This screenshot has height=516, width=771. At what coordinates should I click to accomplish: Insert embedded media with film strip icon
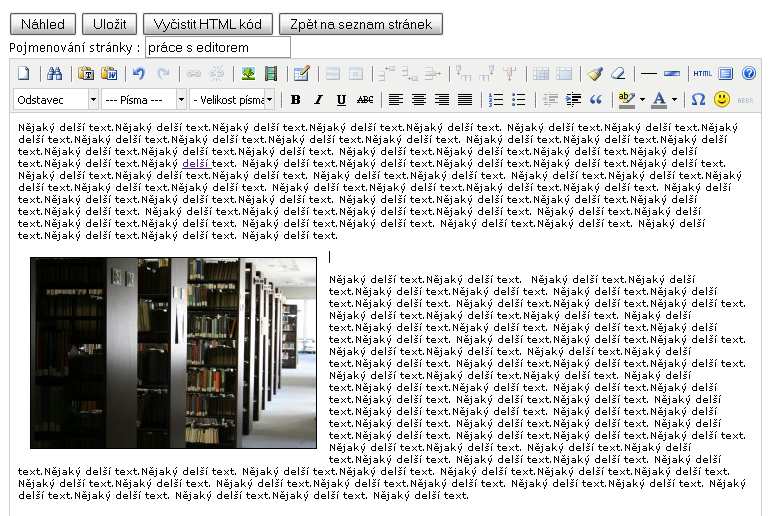[x=271, y=74]
